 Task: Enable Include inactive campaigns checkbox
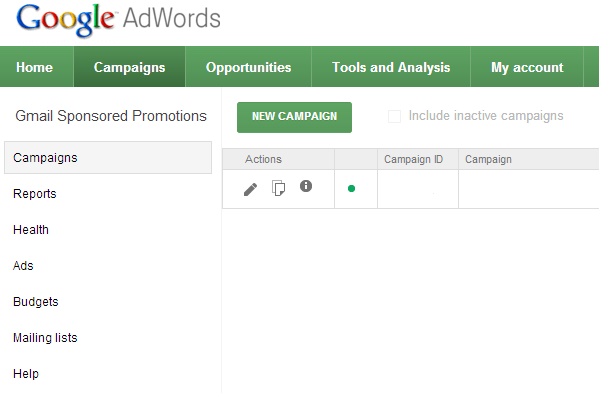click(x=394, y=116)
